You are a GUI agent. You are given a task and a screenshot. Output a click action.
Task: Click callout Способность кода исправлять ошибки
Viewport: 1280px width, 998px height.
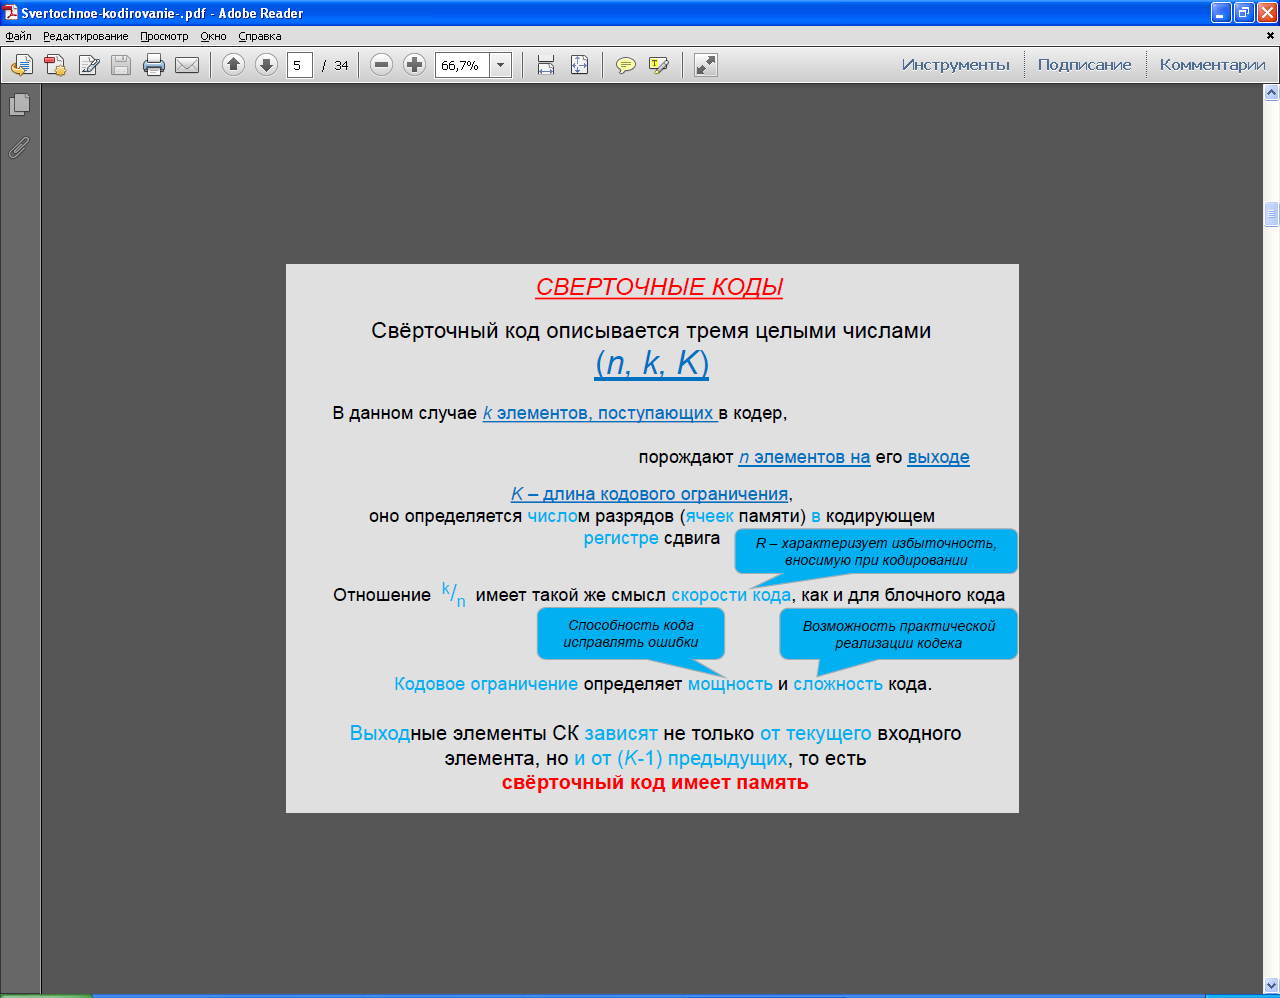coord(631,634)
